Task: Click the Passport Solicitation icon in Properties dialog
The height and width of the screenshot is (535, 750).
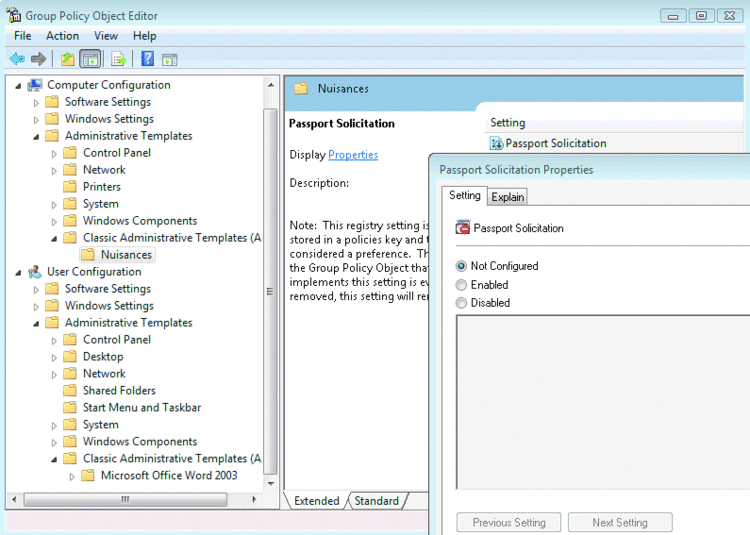Action: (463, 228)
